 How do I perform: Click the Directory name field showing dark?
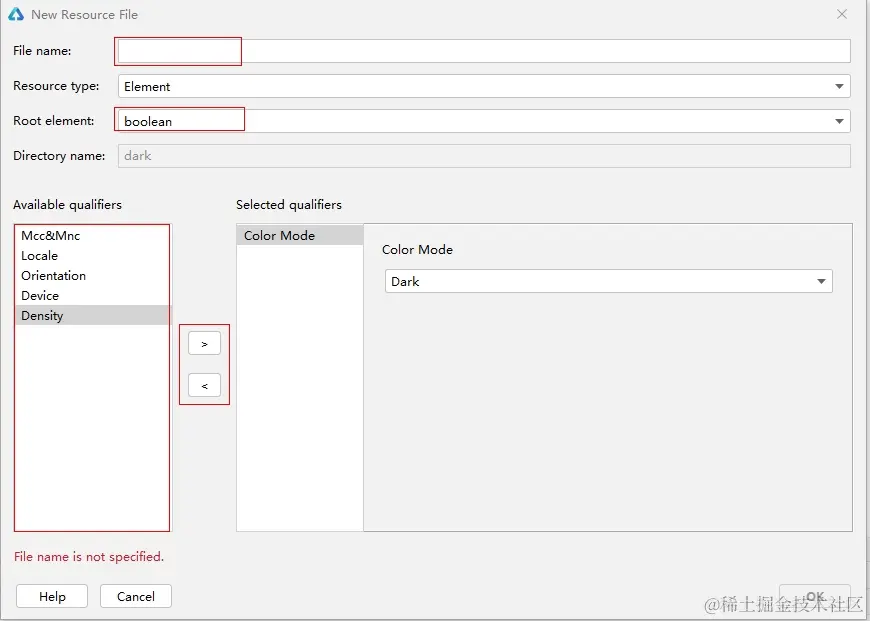pos(484,156)
